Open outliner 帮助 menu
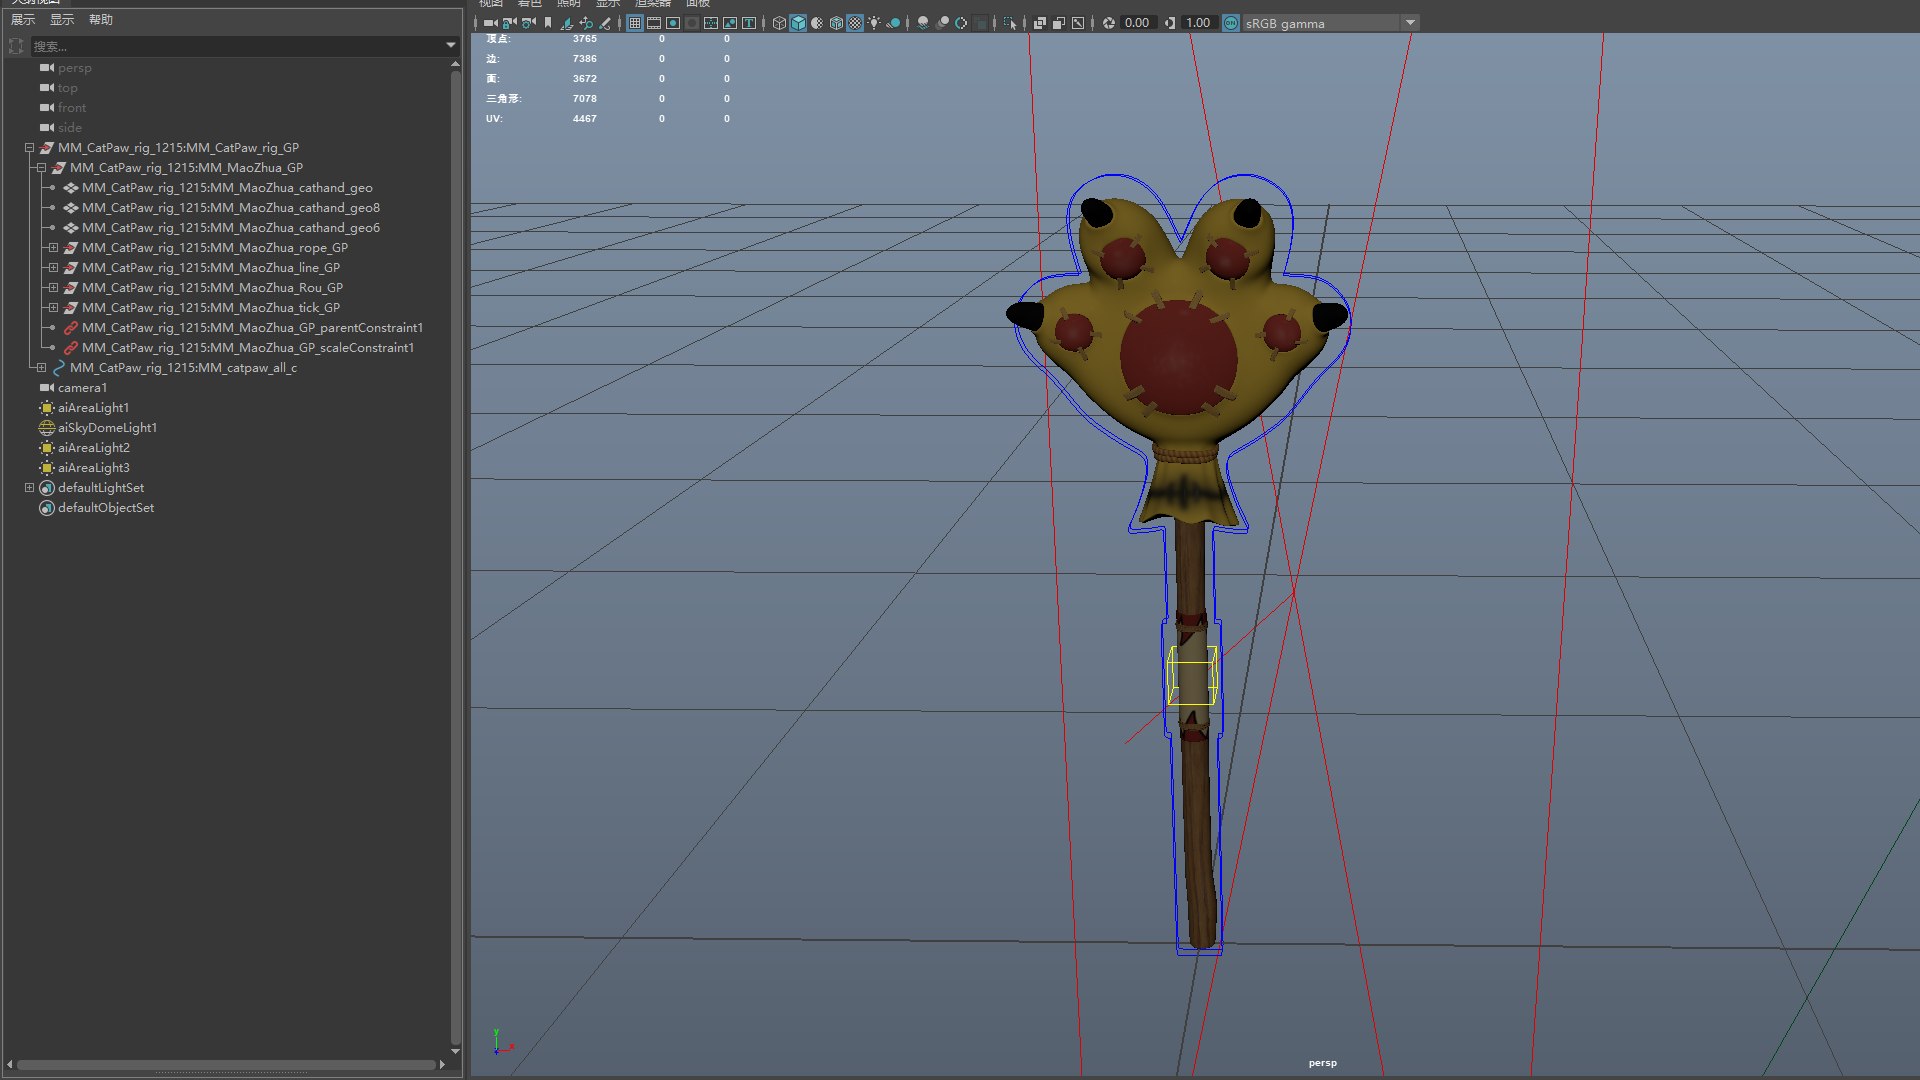Screen dimensions: 1920x1080 pos(101,20)
